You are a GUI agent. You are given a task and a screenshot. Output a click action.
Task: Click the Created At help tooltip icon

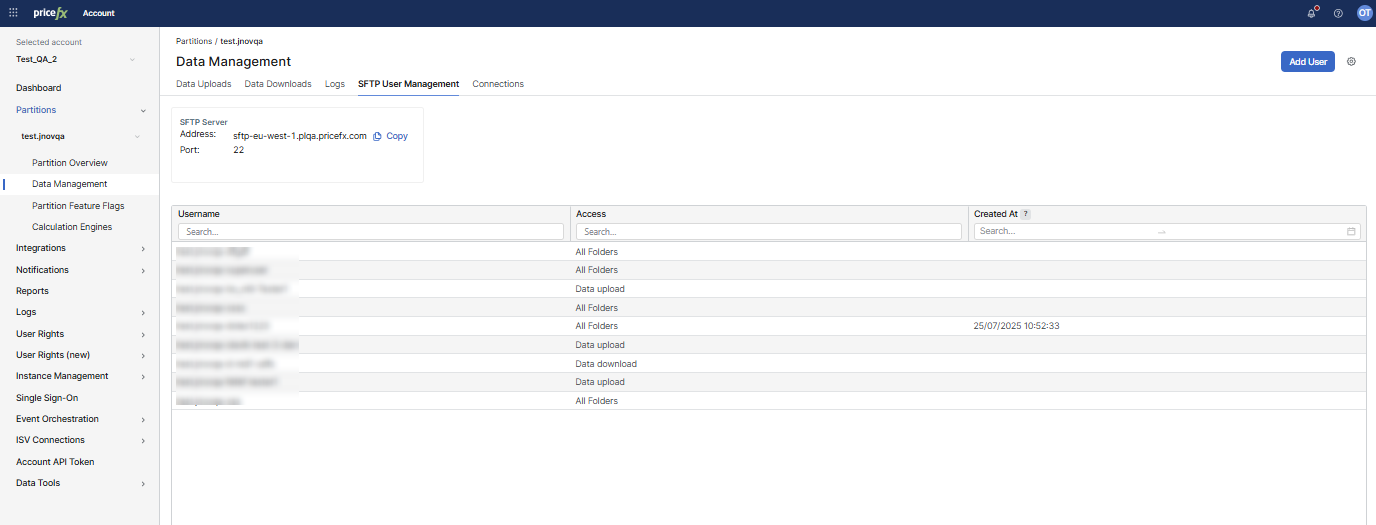tap(1025, 214)
